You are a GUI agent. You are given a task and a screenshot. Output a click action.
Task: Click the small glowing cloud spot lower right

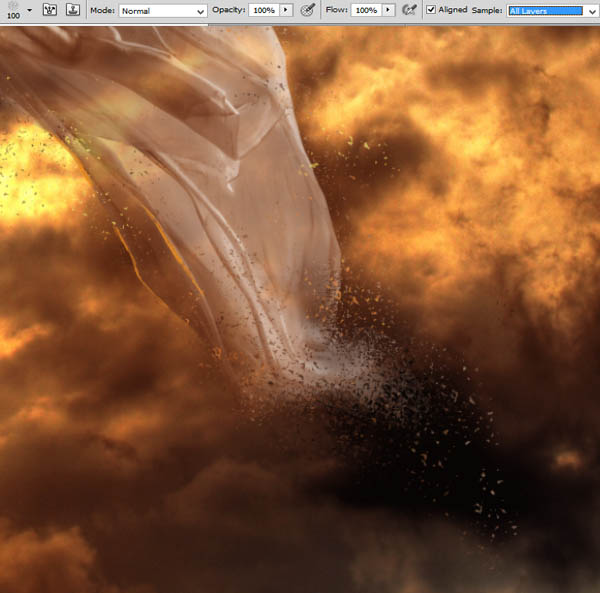point(569,459)
